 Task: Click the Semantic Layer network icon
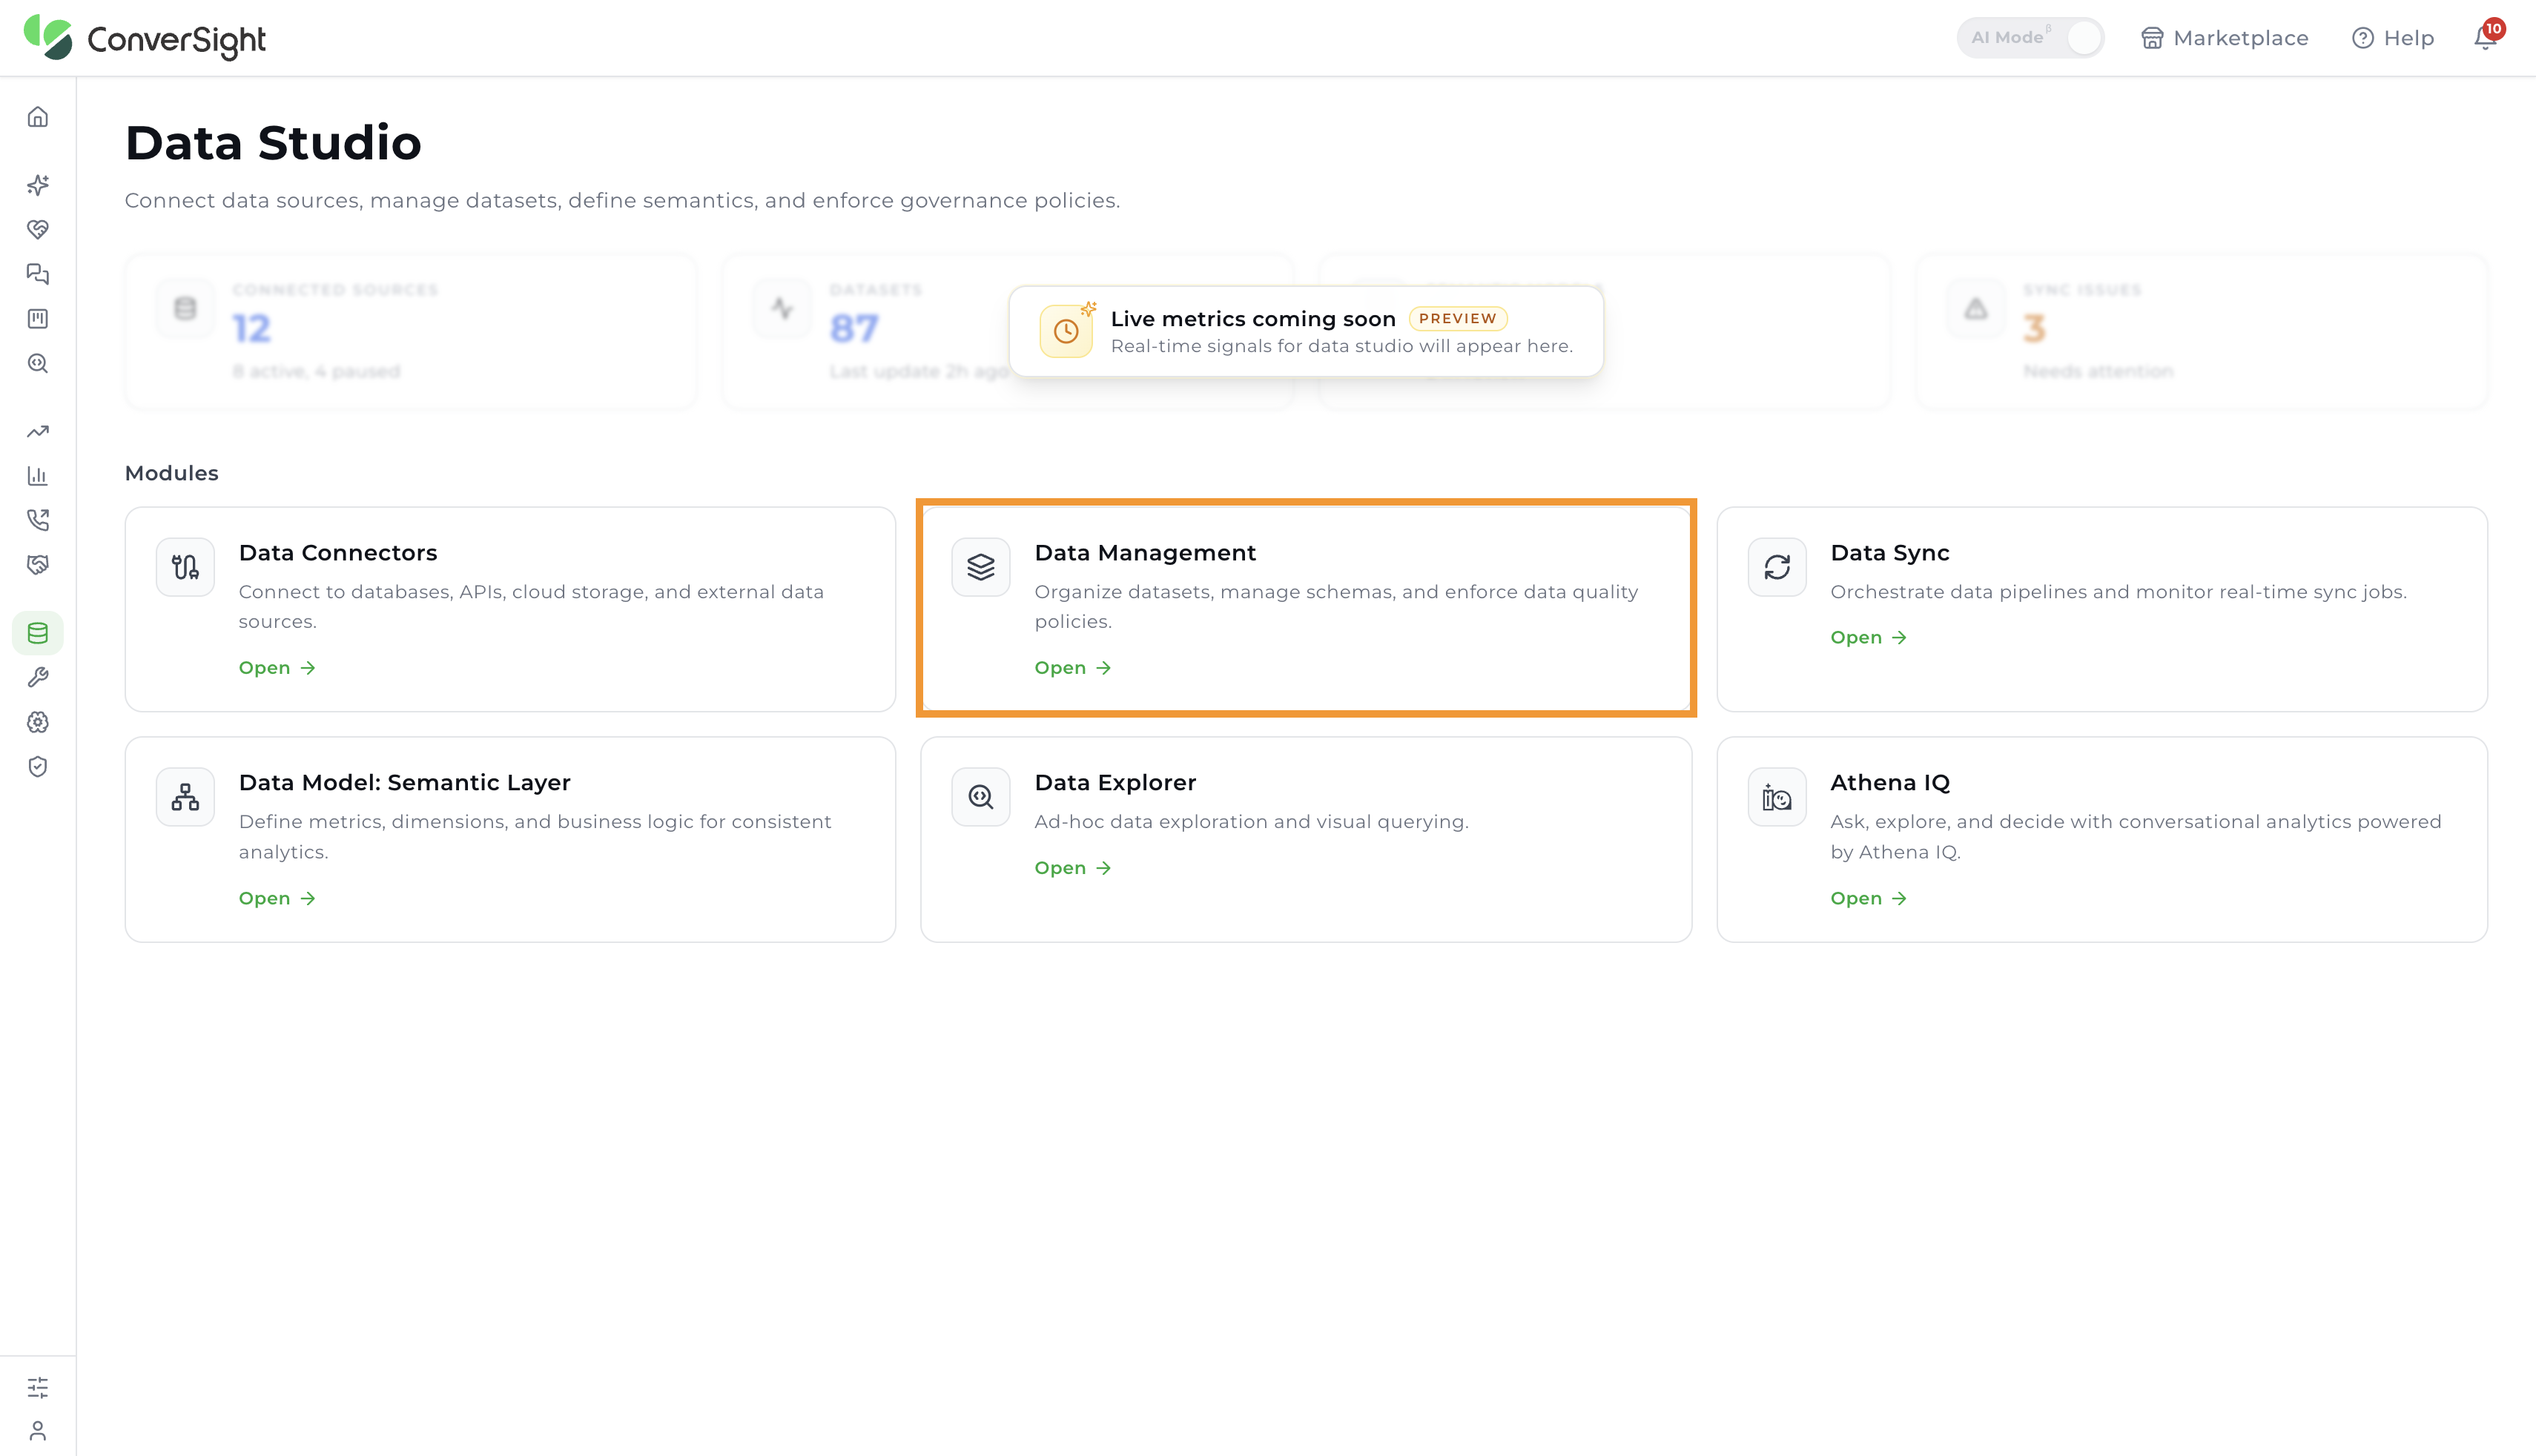click(185, 797)
